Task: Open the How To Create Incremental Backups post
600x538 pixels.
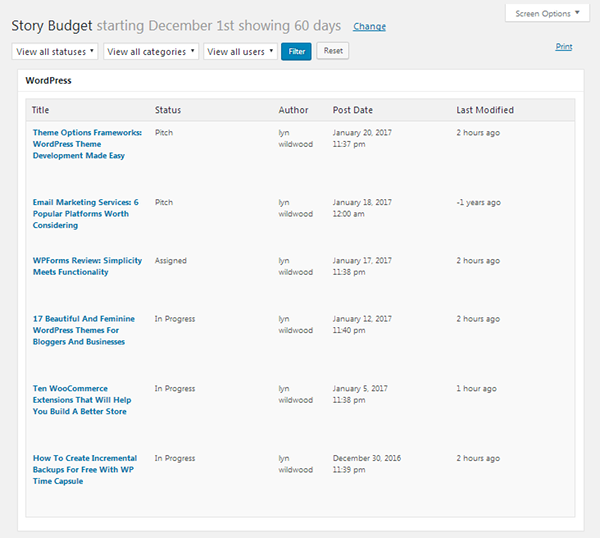Action: point(85,469)
